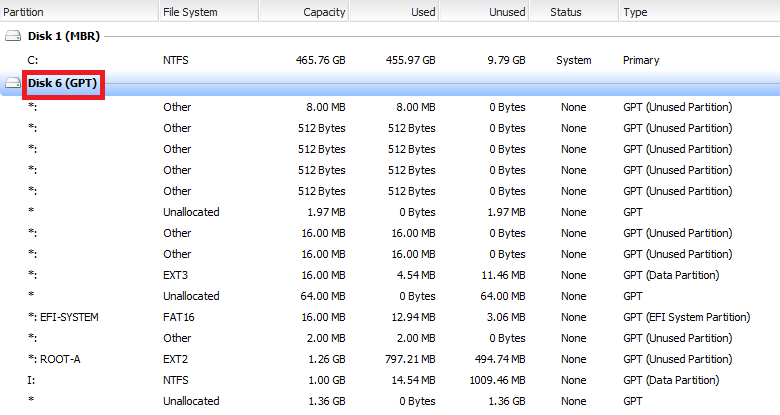Click the System status cell
The height and width of the screenshot is (415, 780).
point(574,60)
